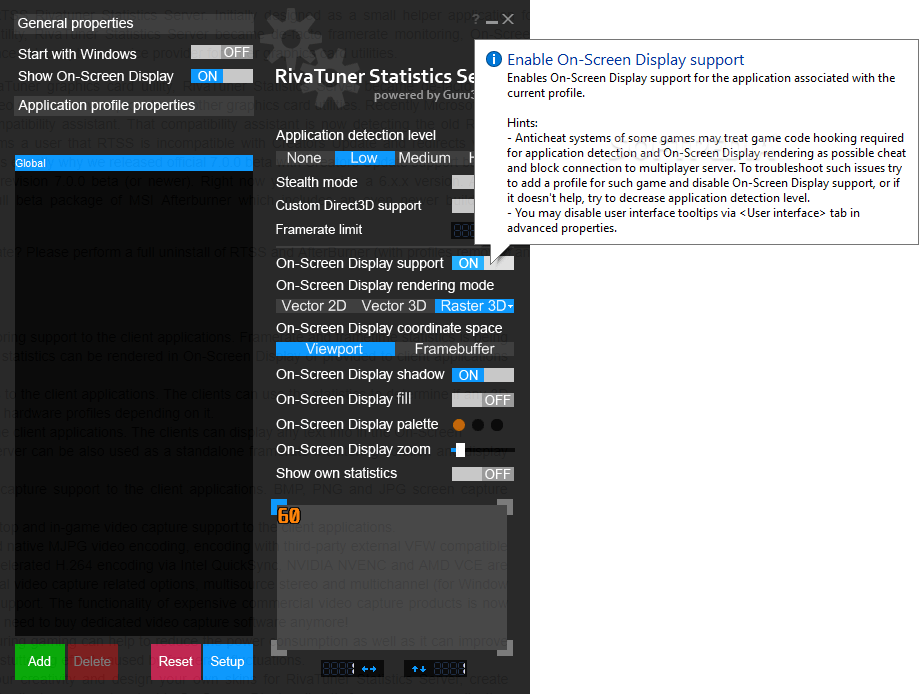Select bottom-right corner anchor in preview
Viewport: 919px width, 694px height.
tap(505, 648)
